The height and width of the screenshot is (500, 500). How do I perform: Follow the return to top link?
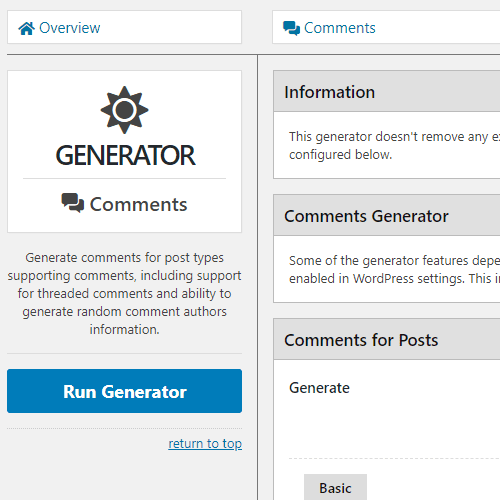click(x=205, y=444)
